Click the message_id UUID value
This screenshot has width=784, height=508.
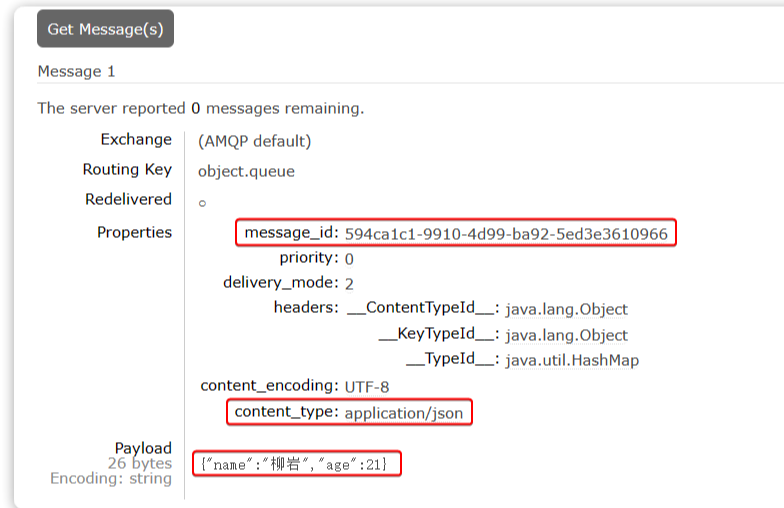[506, 234]
